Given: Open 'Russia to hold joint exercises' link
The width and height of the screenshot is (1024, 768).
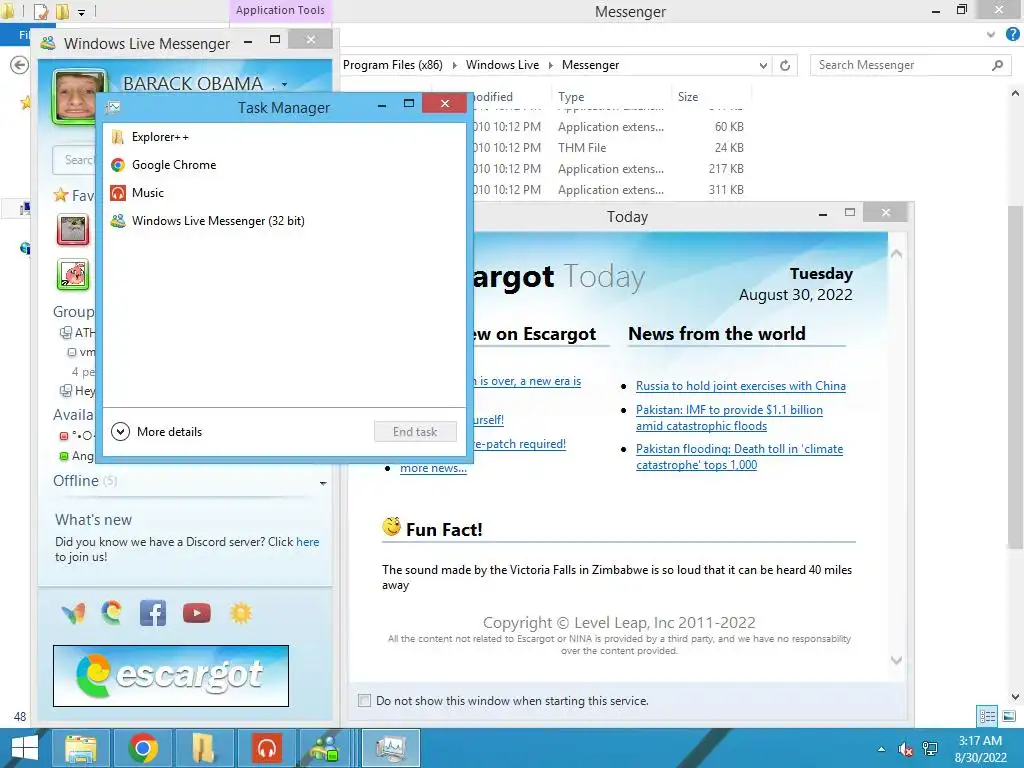Looking at the screenshot, I should click(741, 386).
